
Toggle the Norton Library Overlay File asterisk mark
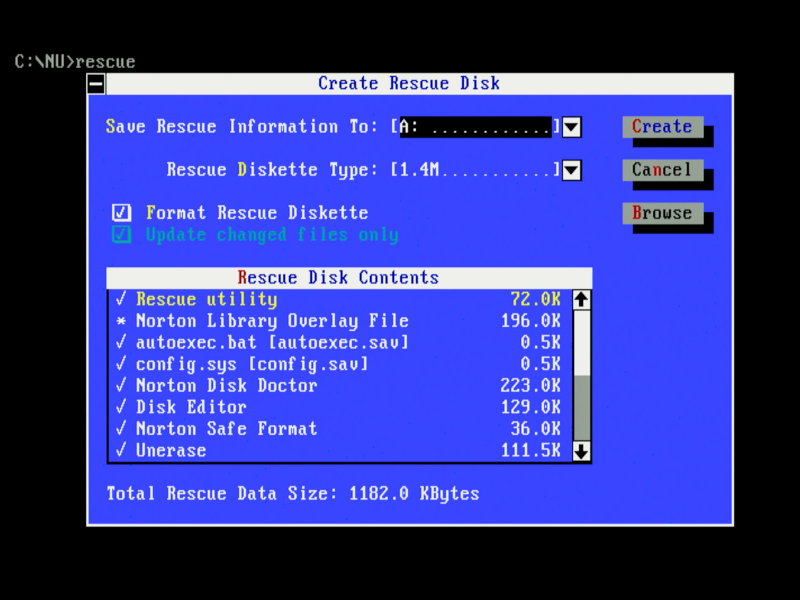tap(121, 321)
